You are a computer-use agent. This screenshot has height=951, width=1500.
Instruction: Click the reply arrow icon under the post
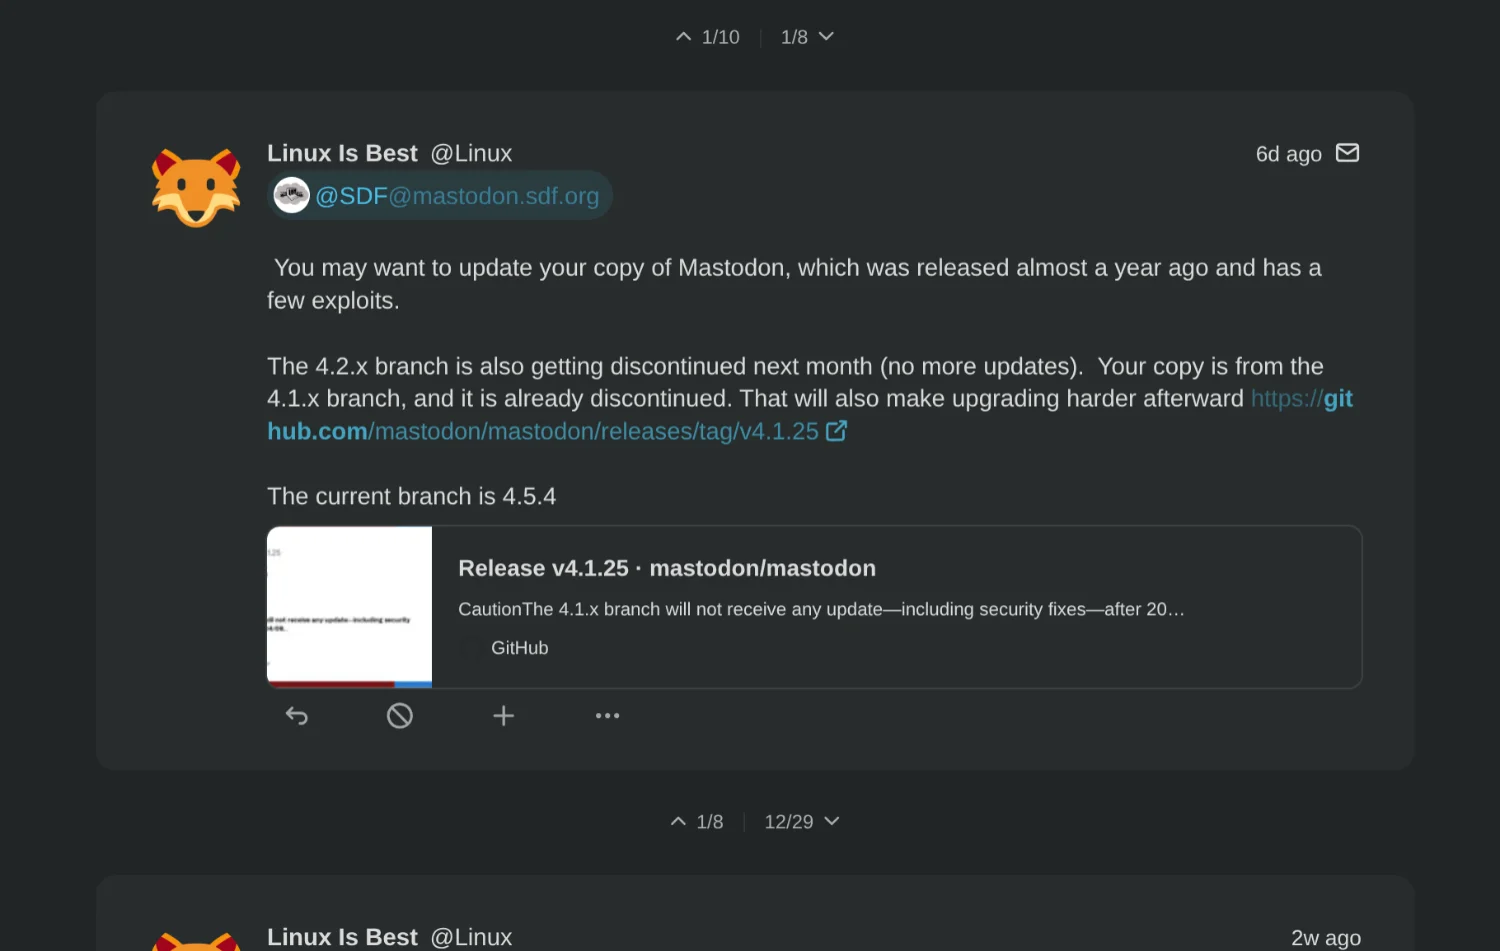(297, 716)
